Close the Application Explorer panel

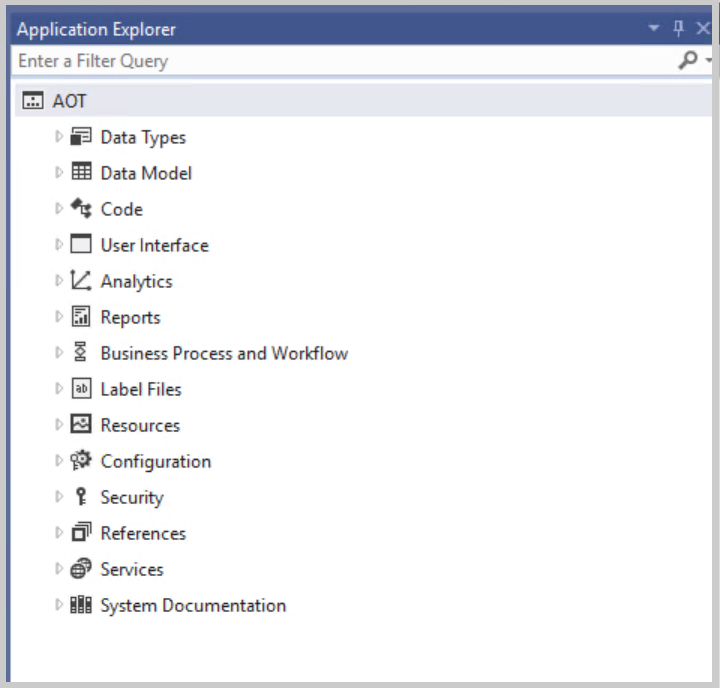[x=703, y=28]
